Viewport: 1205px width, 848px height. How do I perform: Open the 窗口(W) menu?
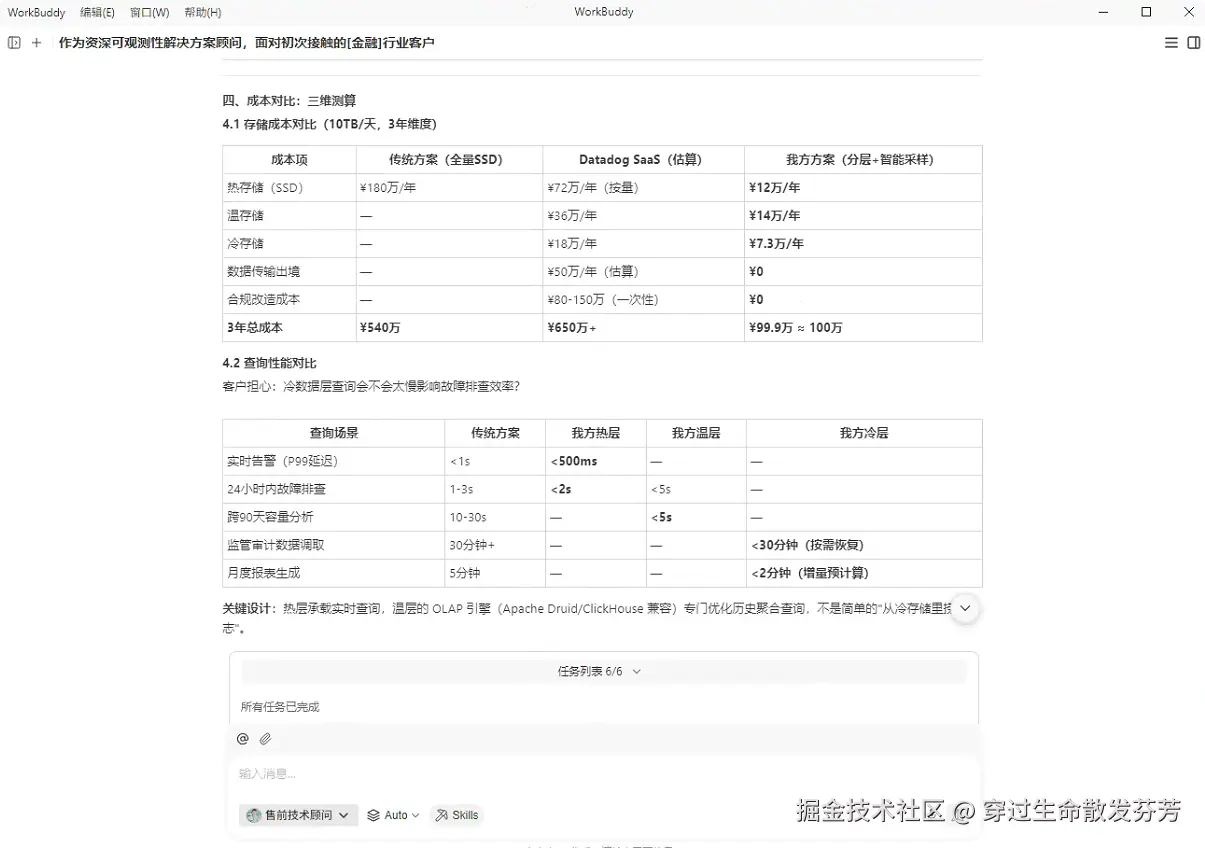pyautogui.click(x=150, y=12)
